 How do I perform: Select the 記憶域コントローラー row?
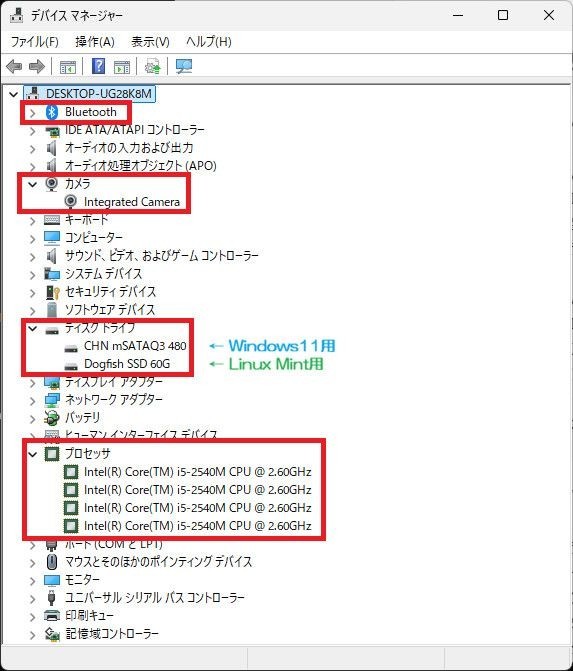pos(112,634)
